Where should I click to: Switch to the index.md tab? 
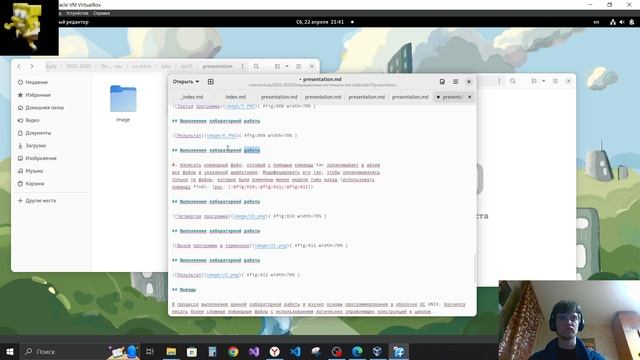(236, 97)
